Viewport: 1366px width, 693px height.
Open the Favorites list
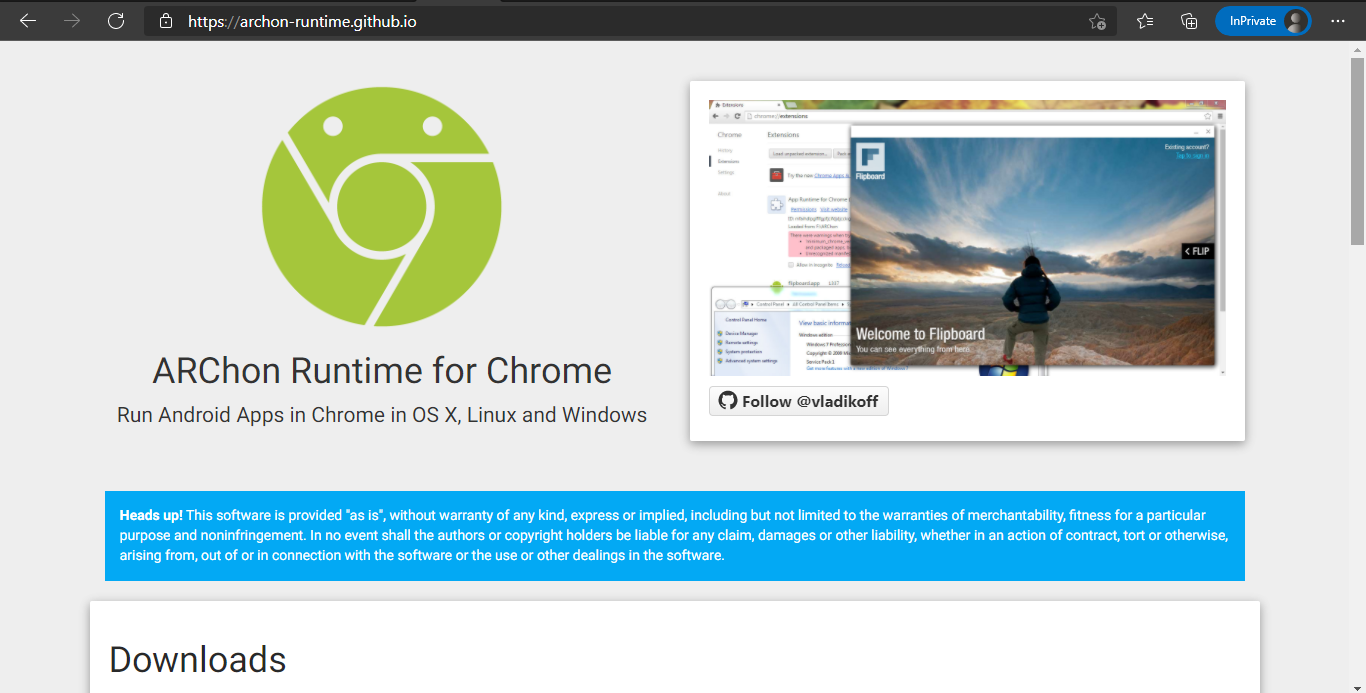point(1145,21)
